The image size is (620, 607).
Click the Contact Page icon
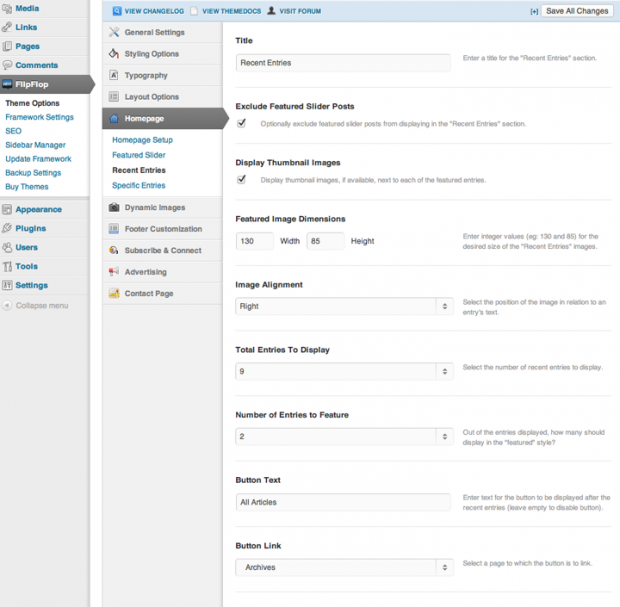click(114, 293)
